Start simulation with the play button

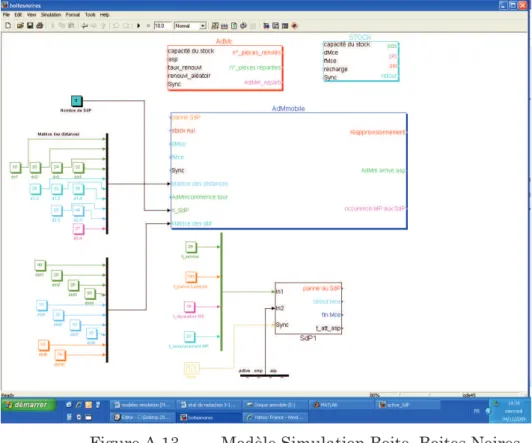click(138, 26)
